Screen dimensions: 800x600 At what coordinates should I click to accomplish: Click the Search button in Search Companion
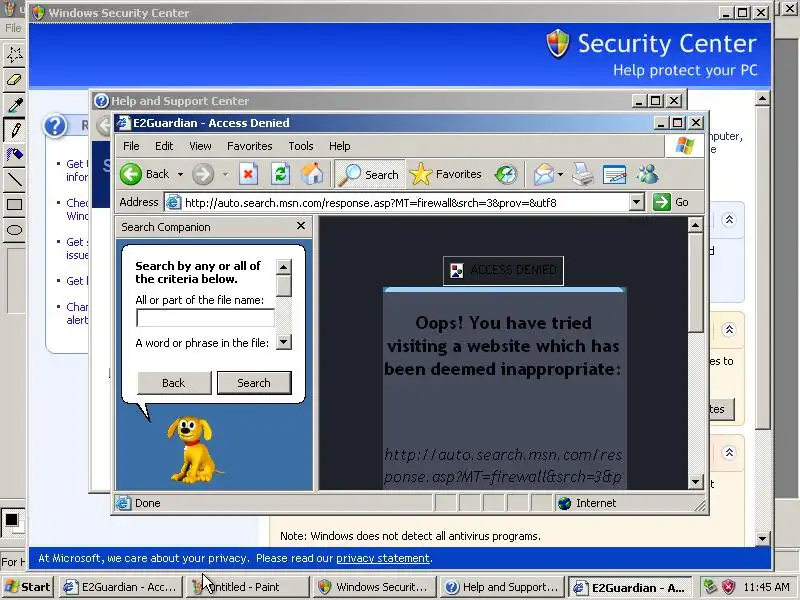click(254, 383)
